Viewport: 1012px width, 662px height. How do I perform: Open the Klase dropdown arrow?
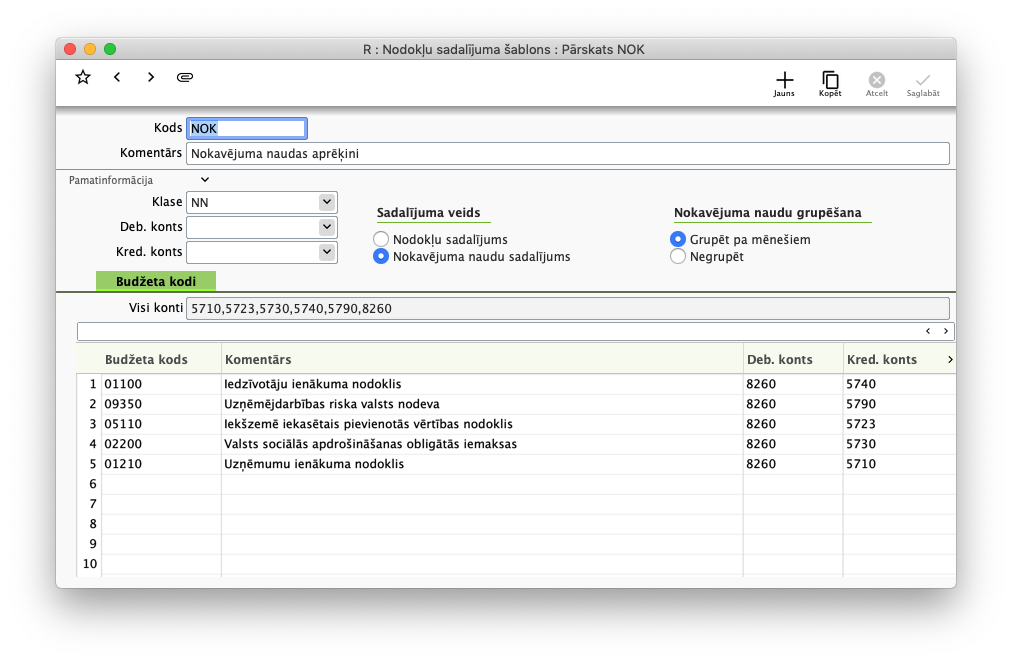[x=327, y=202]
